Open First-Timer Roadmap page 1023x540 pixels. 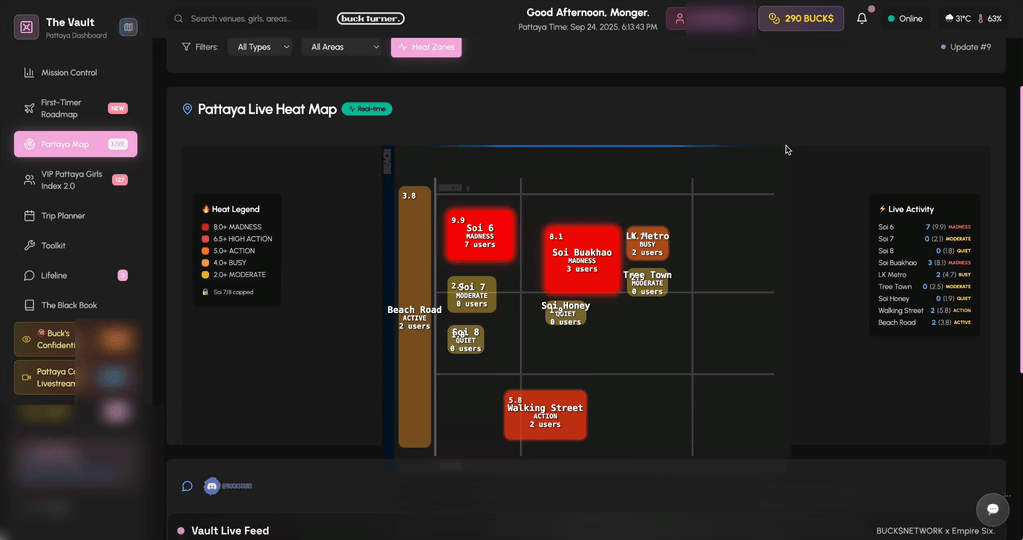(x=76, y=108)
